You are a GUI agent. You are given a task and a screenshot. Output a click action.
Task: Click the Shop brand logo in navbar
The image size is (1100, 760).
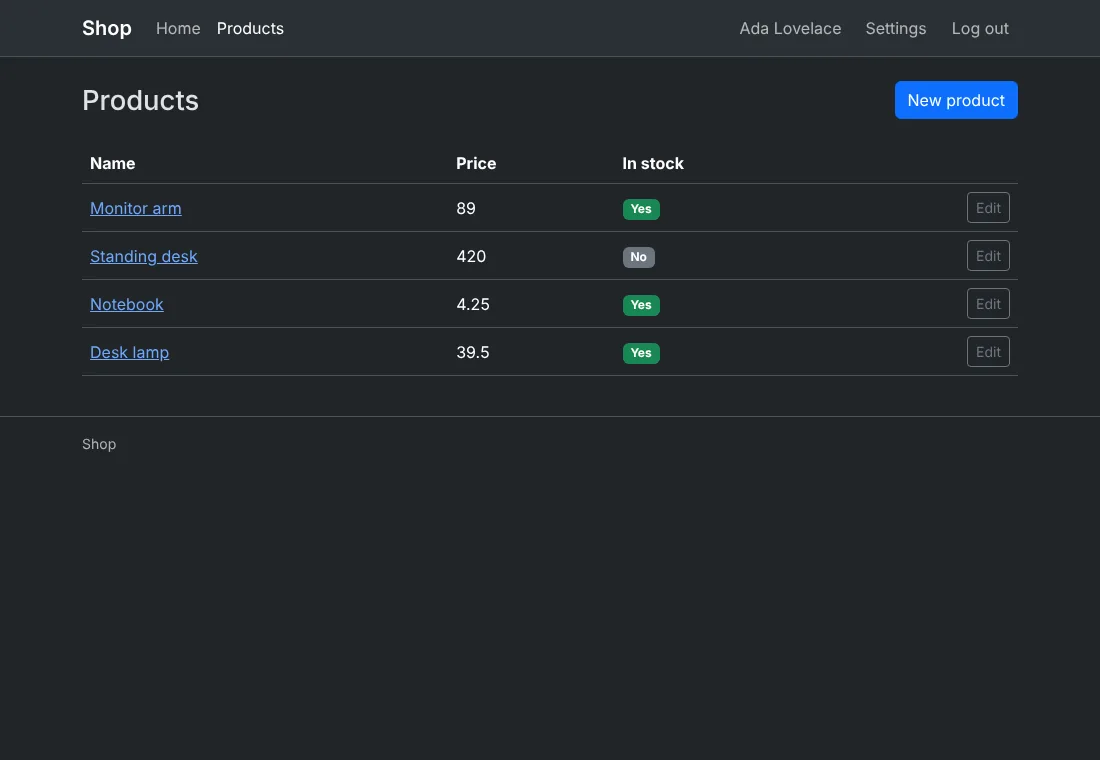coord(107,28)
